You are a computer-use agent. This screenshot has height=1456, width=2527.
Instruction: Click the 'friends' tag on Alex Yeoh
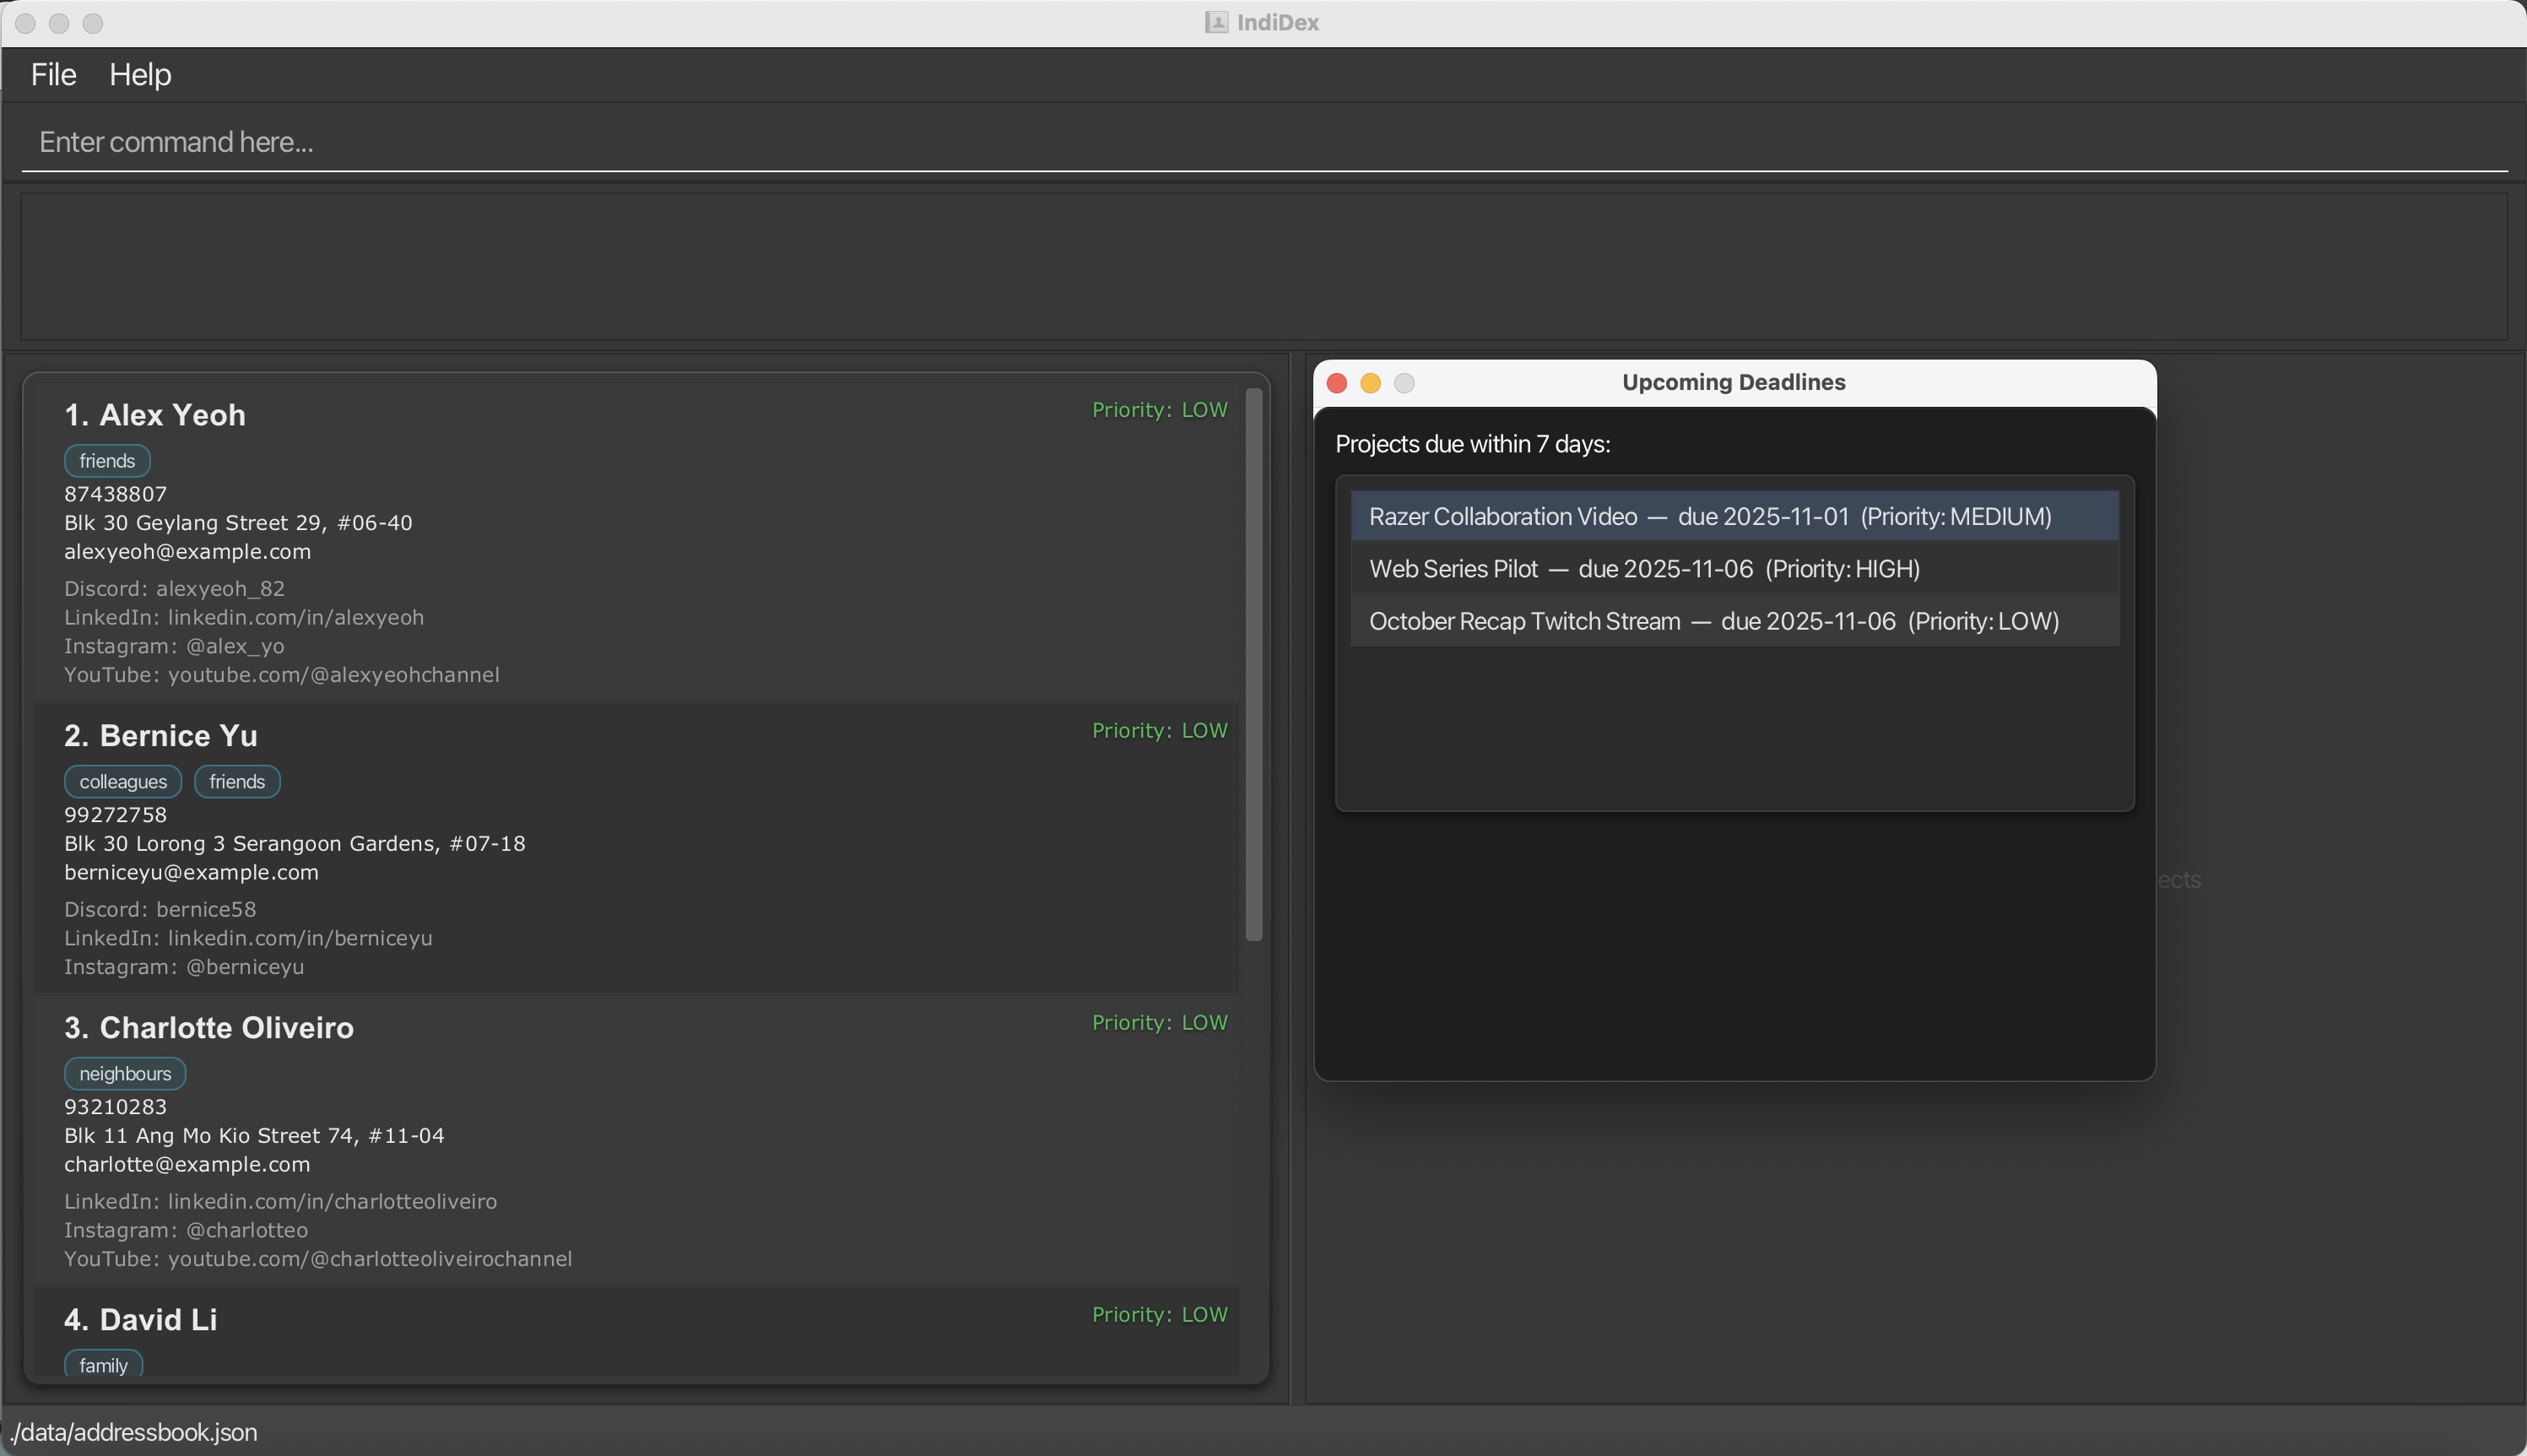point(107,461)
